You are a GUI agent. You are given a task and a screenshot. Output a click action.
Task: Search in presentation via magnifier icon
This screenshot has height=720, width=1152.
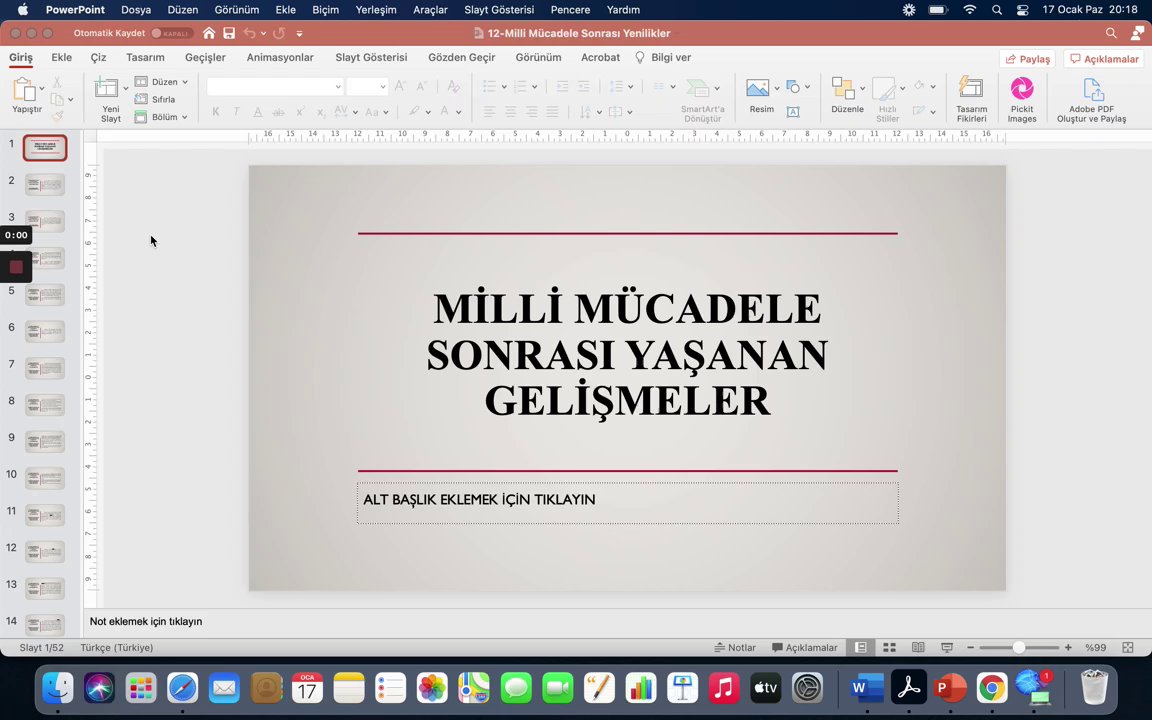pos(1111,33)
